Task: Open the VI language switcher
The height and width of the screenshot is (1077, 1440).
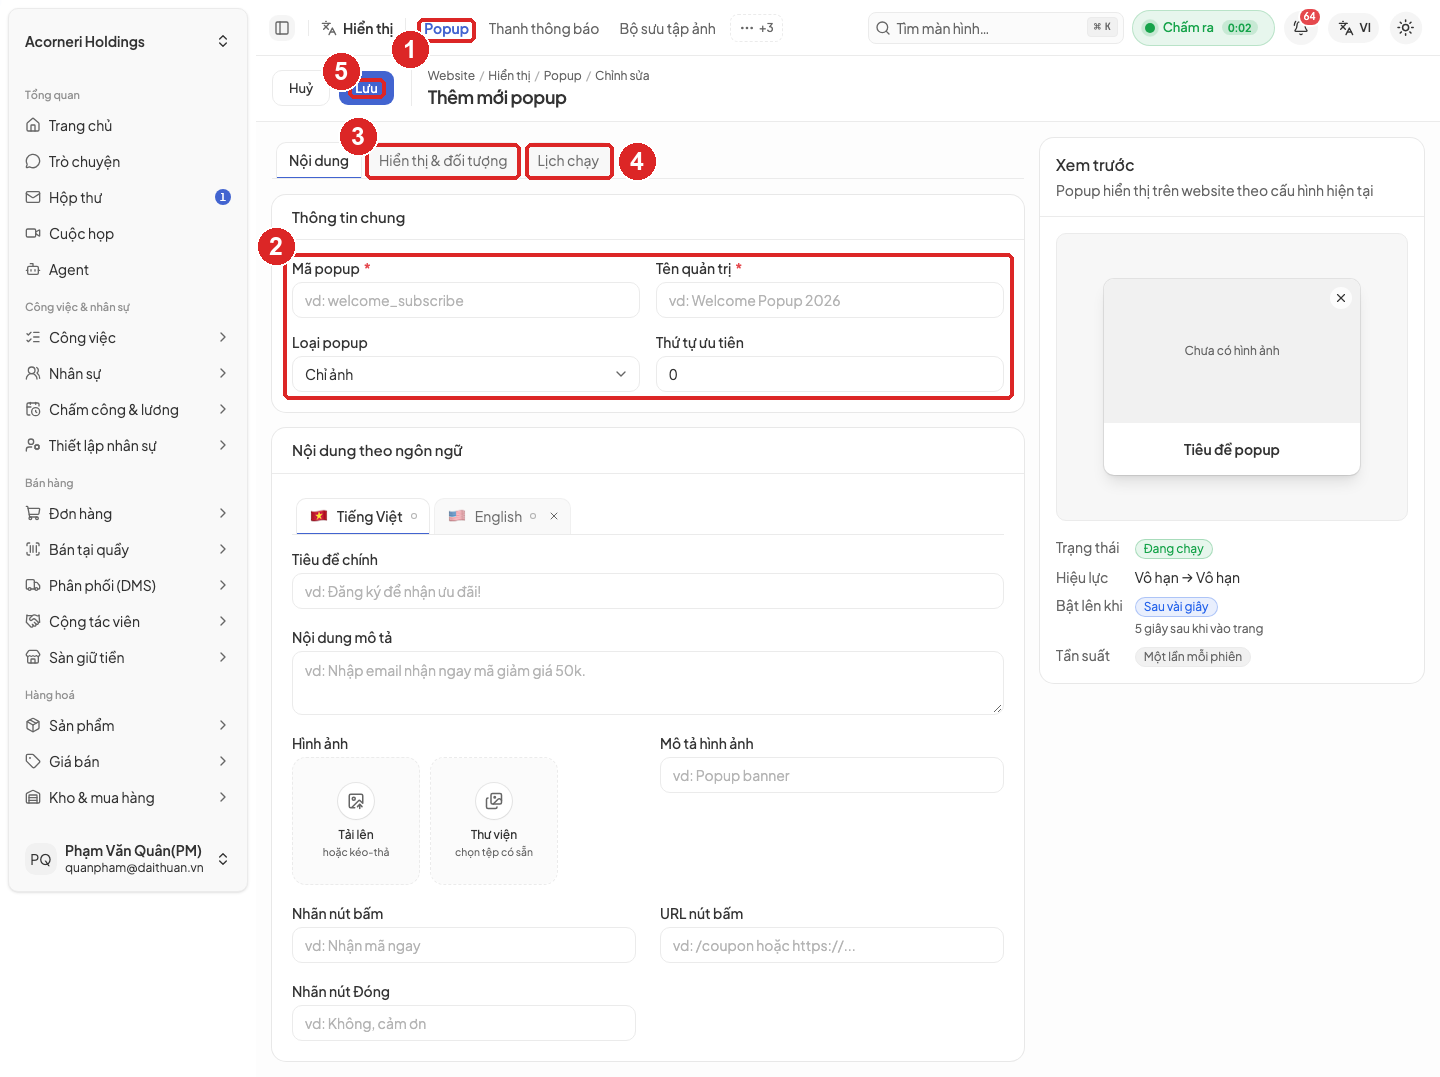Action: (1355, 28)
